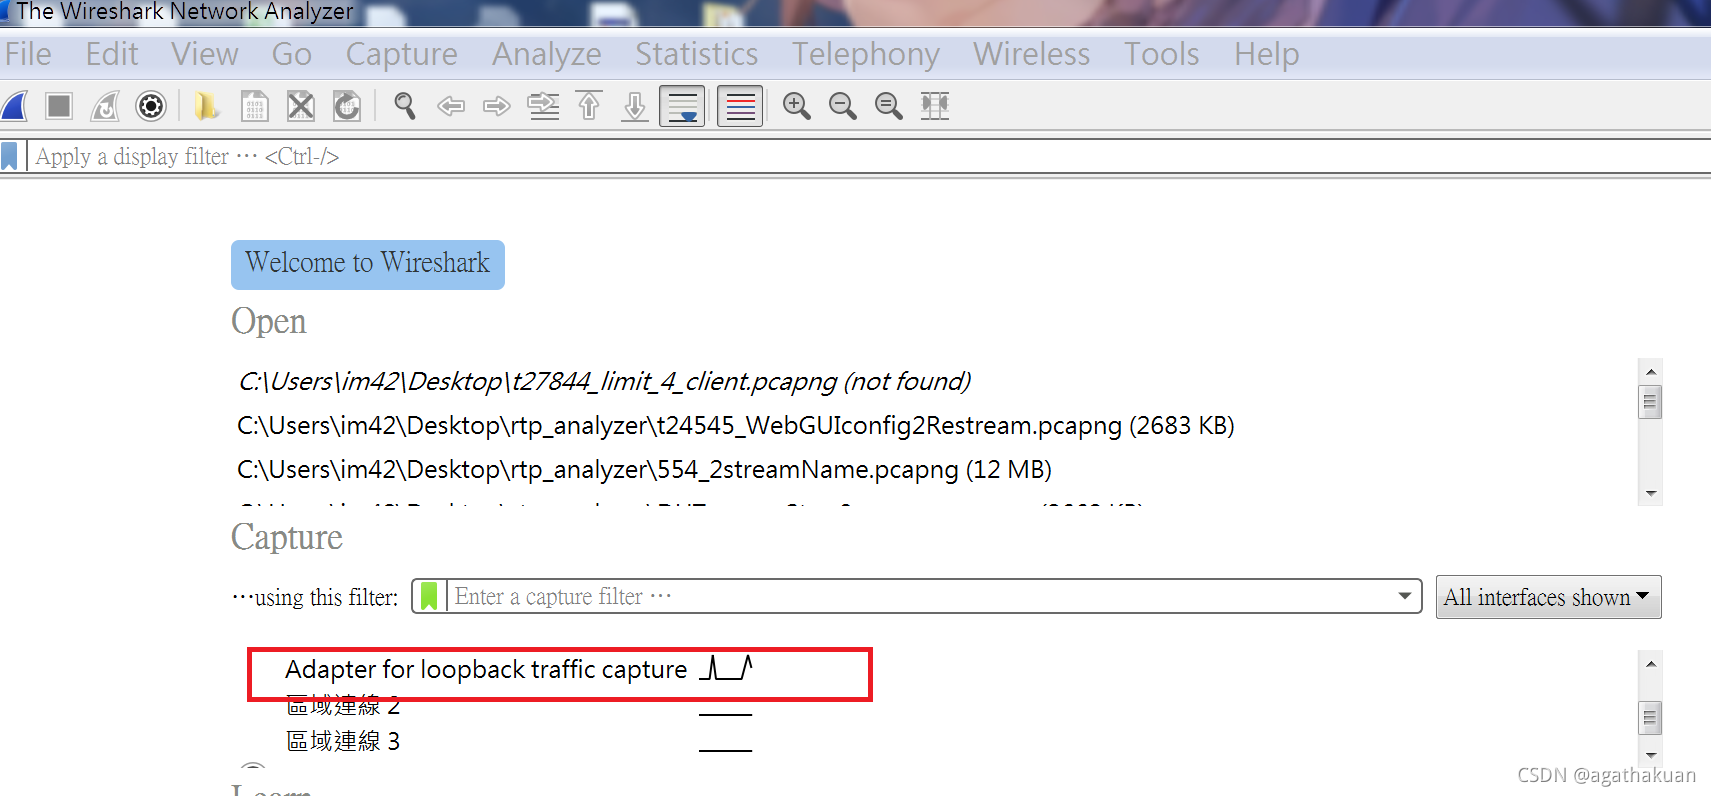This screenshot has width=1711, height=796.
Task: Click Welcome to Wireshark banner
Action: pyautogui.click(x=368, y=265)
